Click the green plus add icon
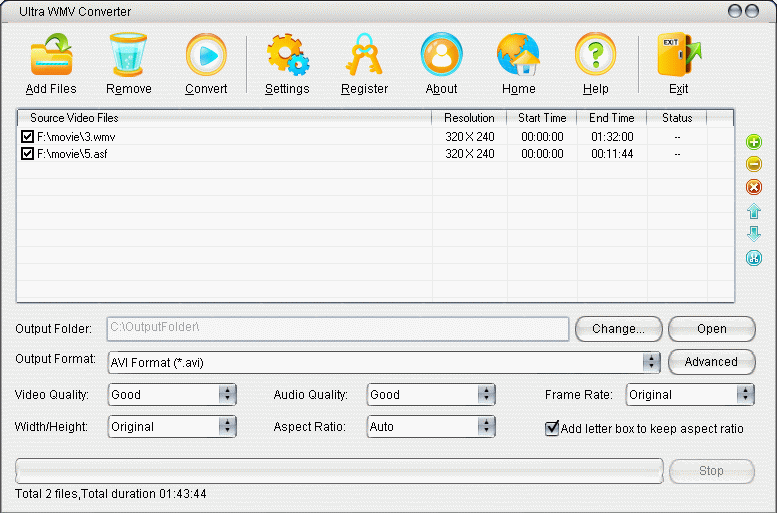 [x=754, y=142]
